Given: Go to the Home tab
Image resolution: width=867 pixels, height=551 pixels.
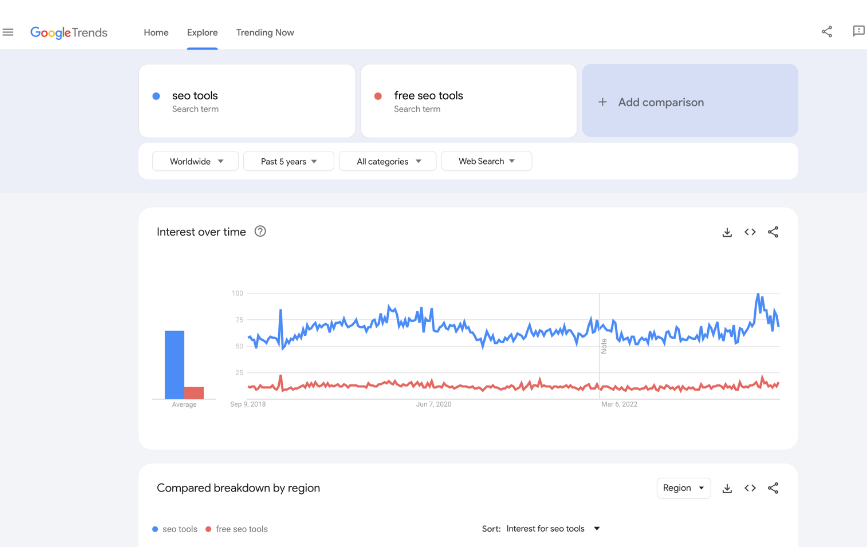Looking at the screenshot, I should click(156, 33).
